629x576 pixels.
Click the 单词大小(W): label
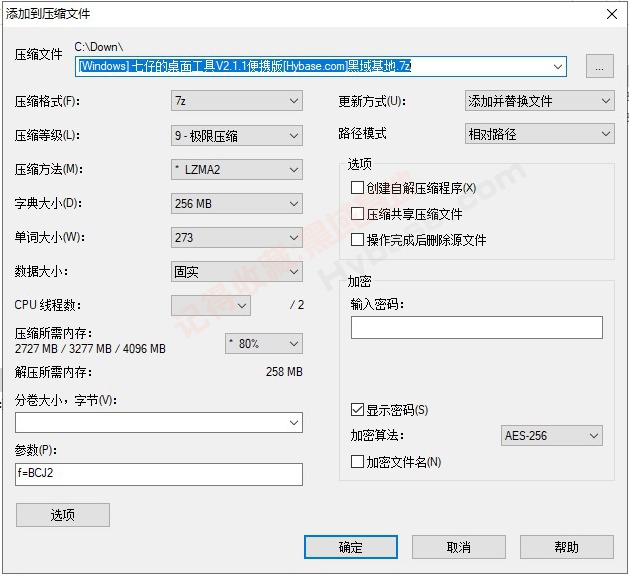pos(50,237)
